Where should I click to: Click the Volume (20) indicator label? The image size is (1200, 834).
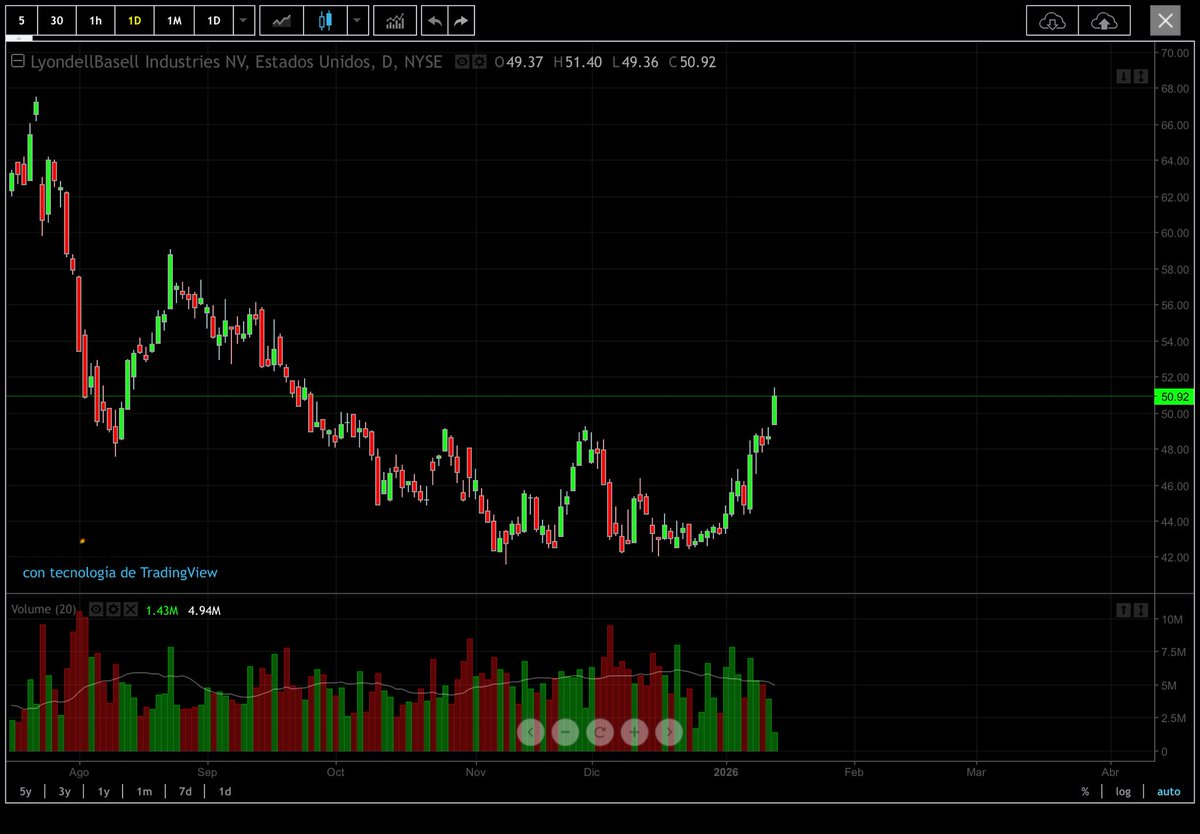[43, 609]
